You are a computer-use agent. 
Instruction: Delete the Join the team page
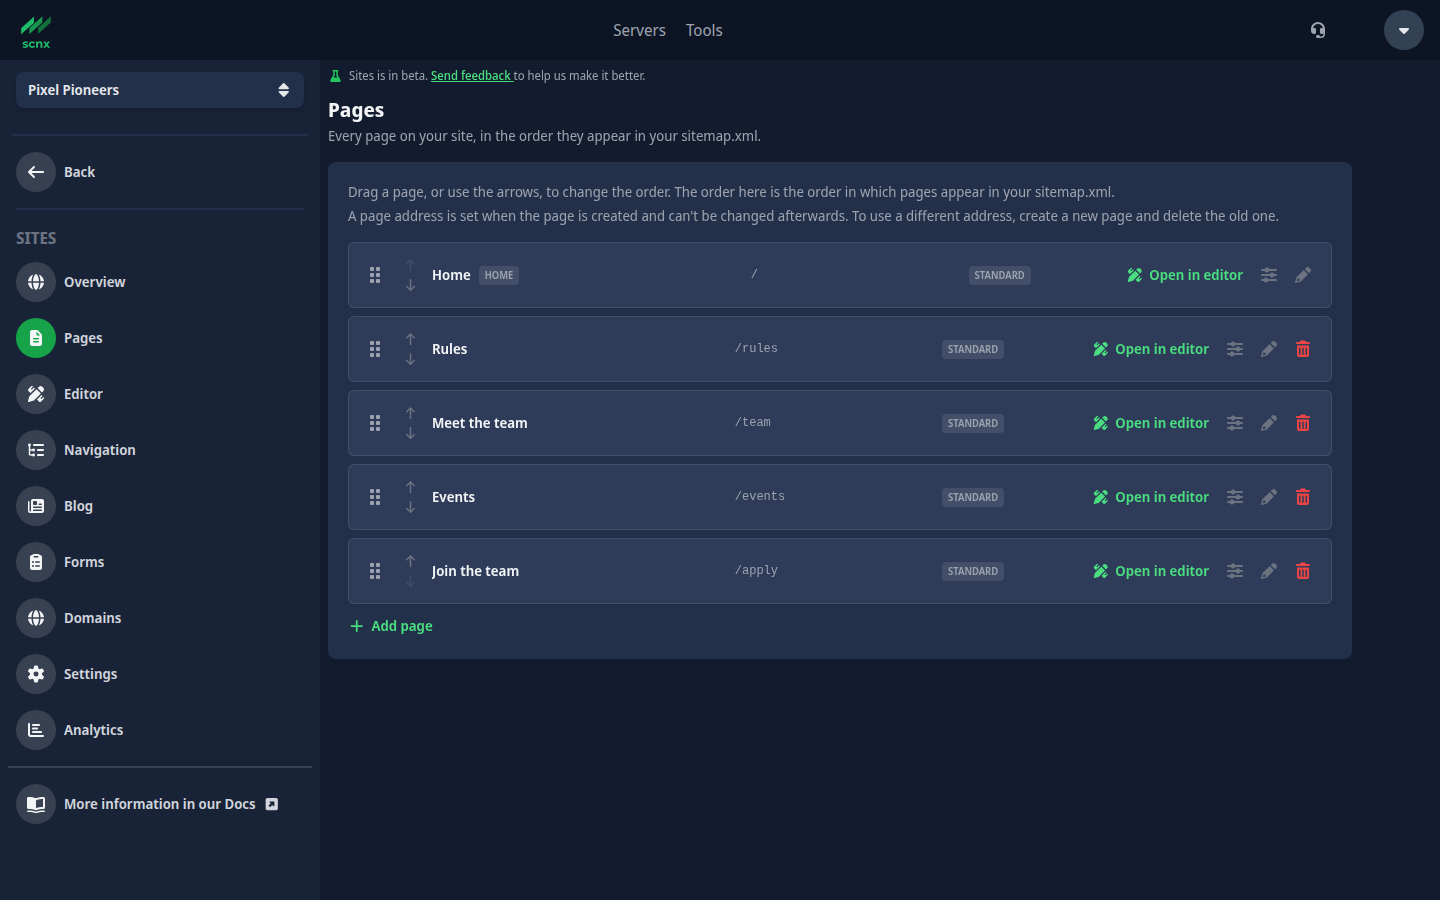coord(1303,571)
